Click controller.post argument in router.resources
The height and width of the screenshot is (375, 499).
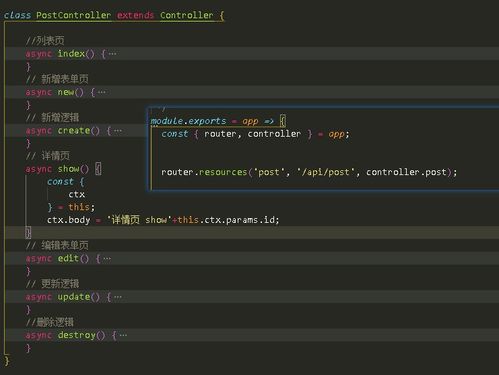coord(406,172)
